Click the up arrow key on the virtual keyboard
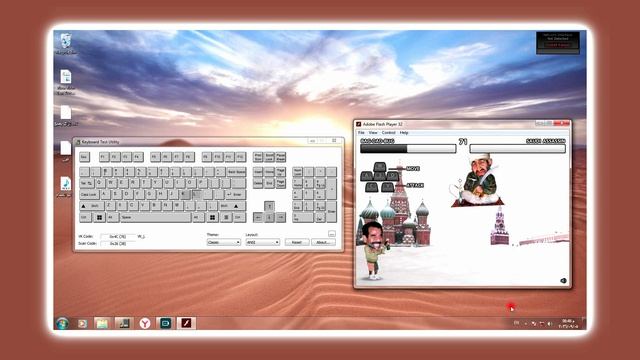This screenshot has width=640, height=360. [269, 206]
